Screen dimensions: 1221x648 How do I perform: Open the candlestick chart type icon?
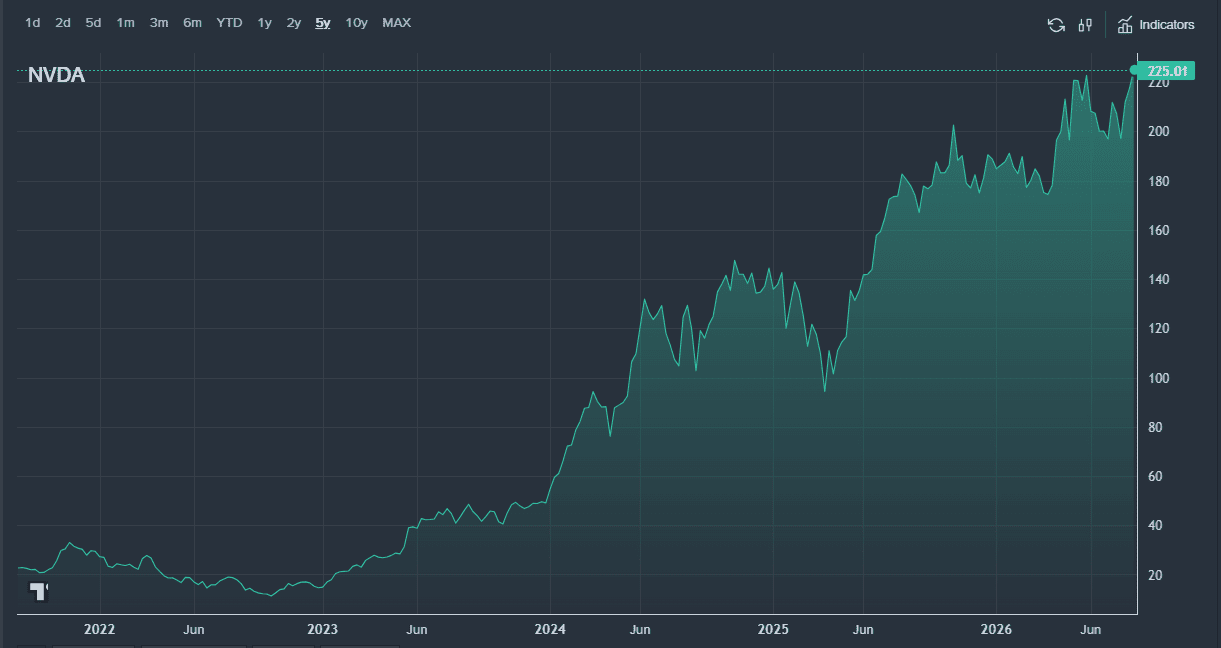(x=1085, y=25)
